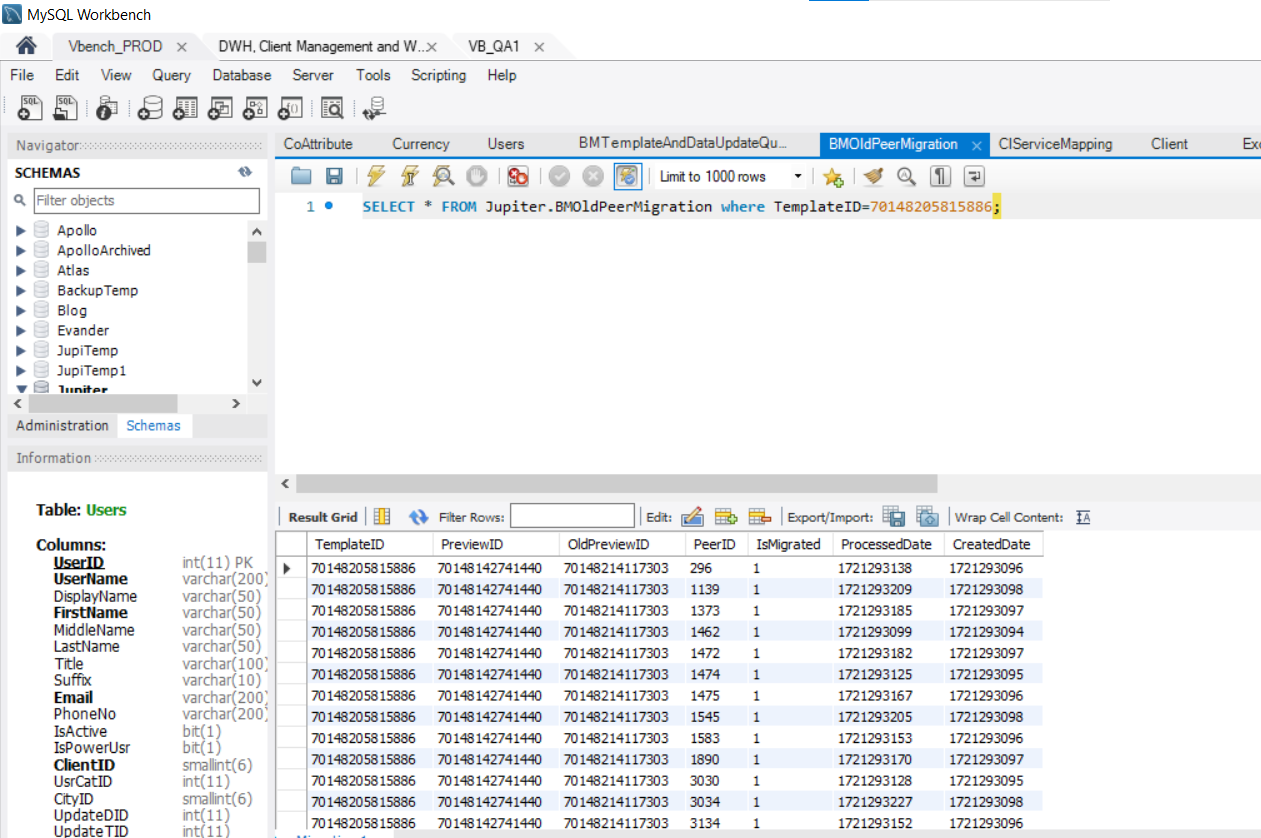Stop the running query
1261x838 pixels.
[x=477, y=177]
